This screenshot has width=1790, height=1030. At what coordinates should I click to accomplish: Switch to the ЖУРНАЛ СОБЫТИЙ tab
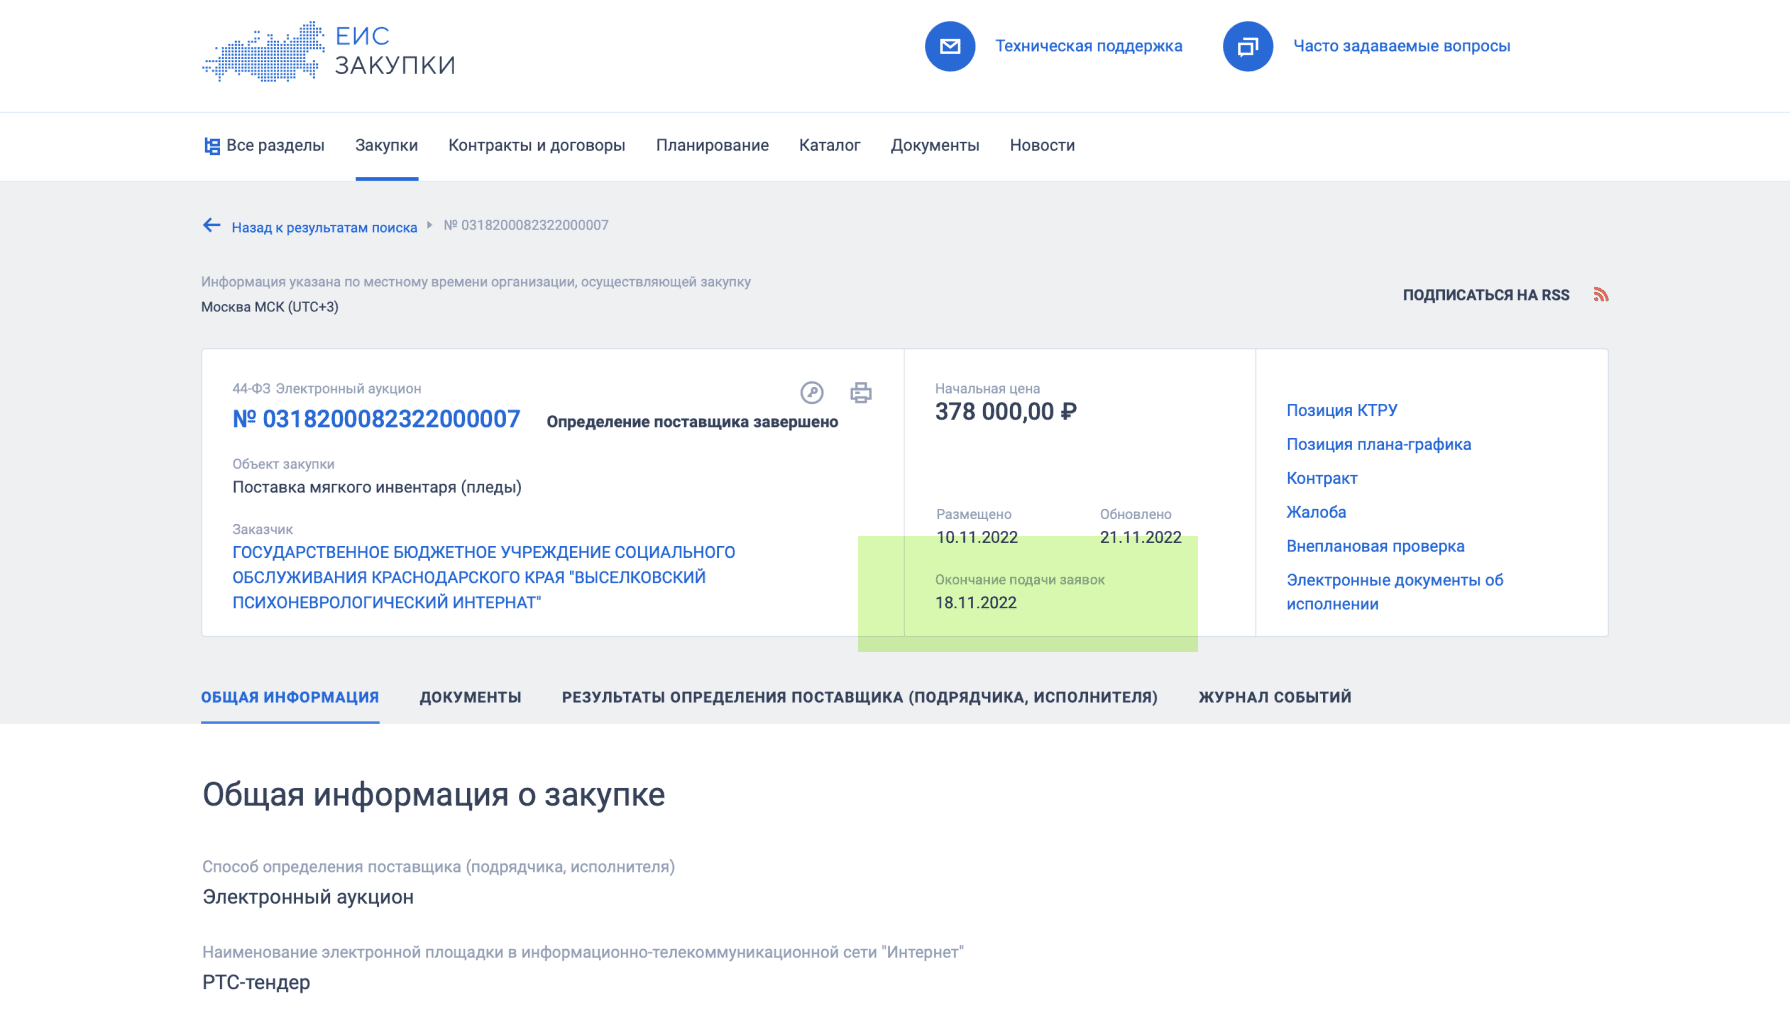(x=1274, y=698)
